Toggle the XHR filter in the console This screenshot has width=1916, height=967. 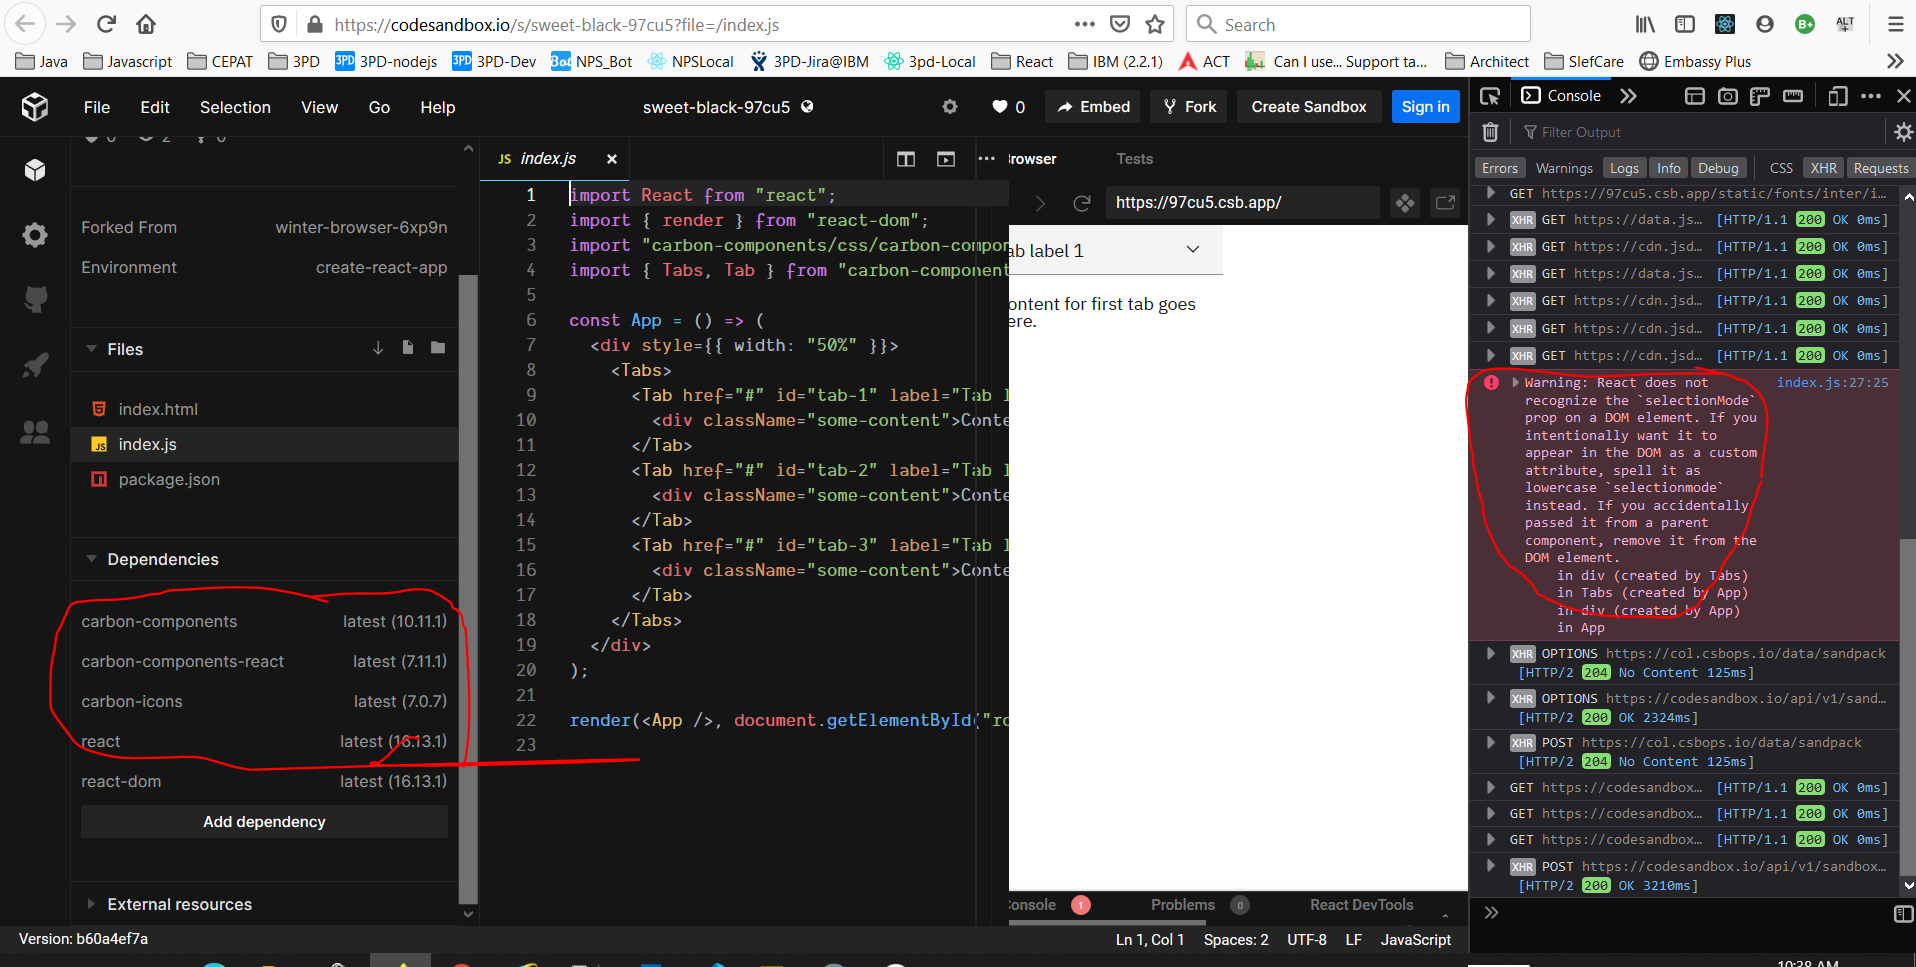(x=1823, y=167)
